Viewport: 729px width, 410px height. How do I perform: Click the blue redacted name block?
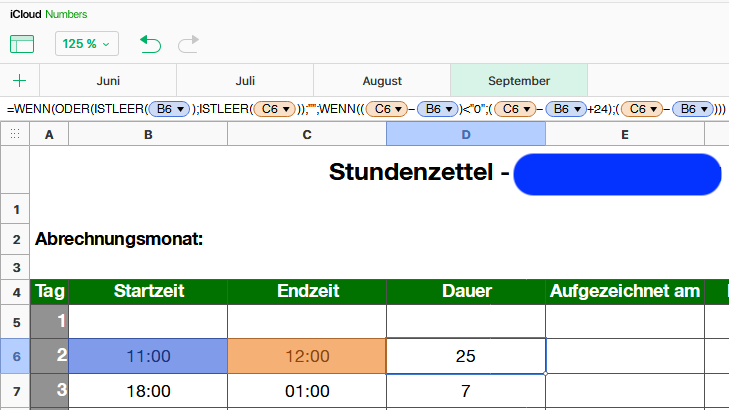[x=617, y=174]
